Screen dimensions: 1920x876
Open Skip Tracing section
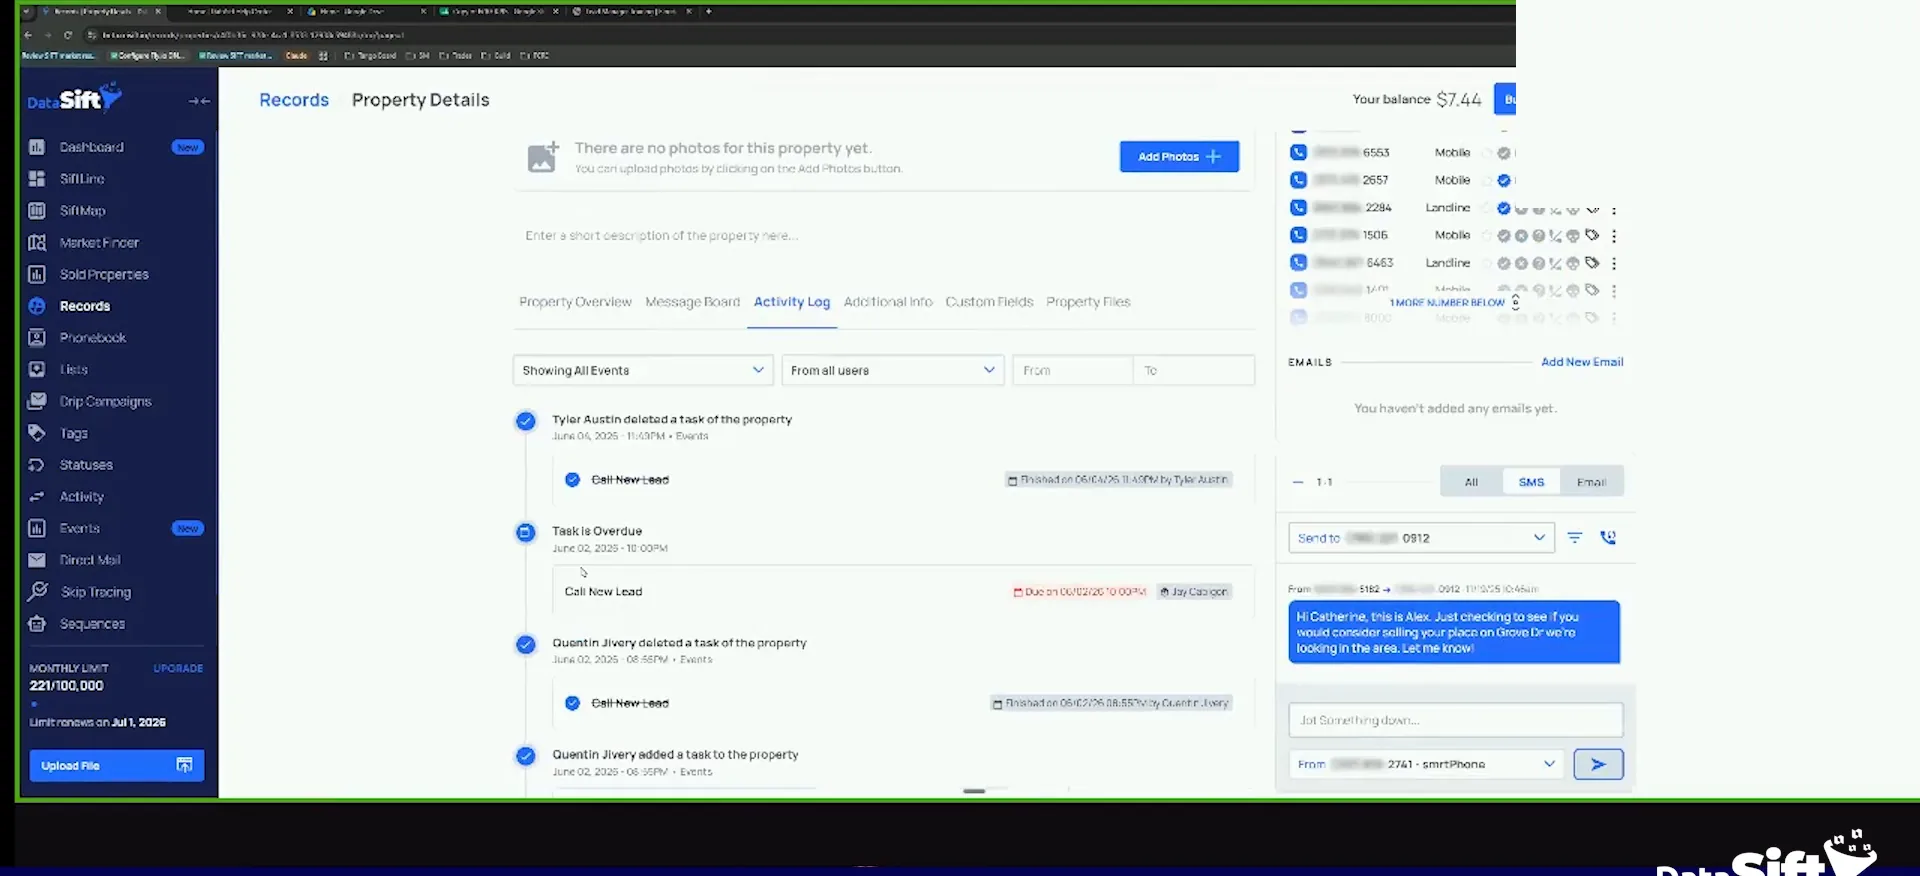coord(95,592)
